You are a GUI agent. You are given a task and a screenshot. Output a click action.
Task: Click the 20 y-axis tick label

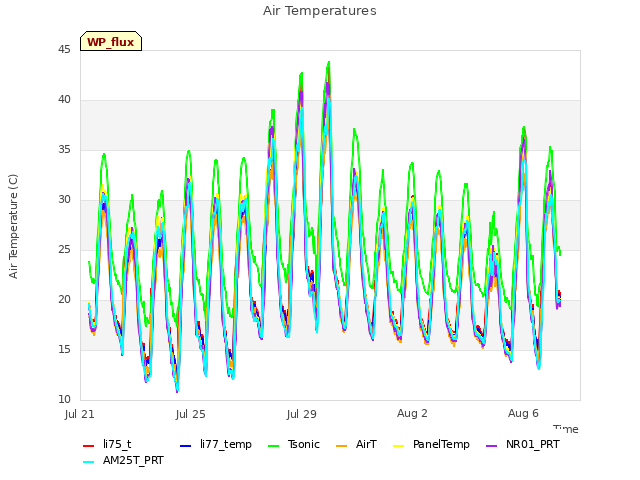[64, 300]
